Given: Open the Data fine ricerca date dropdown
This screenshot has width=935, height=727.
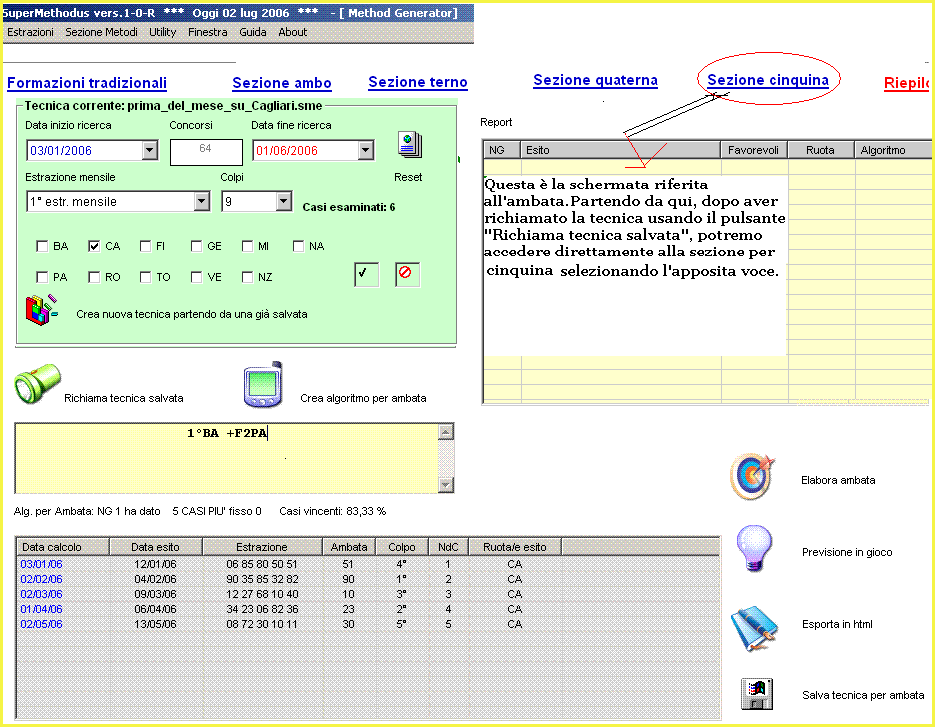Looking at the screenshot, I should (x=366, y=150).
